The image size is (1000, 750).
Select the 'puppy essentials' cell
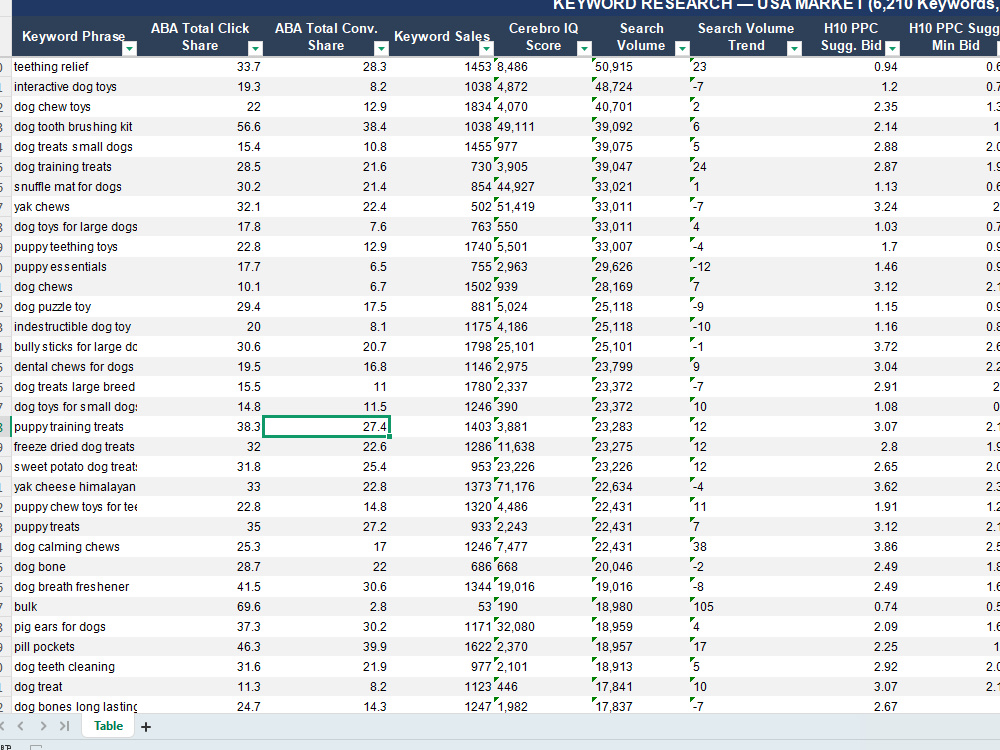pyautogui.click(x=74, y=267)
